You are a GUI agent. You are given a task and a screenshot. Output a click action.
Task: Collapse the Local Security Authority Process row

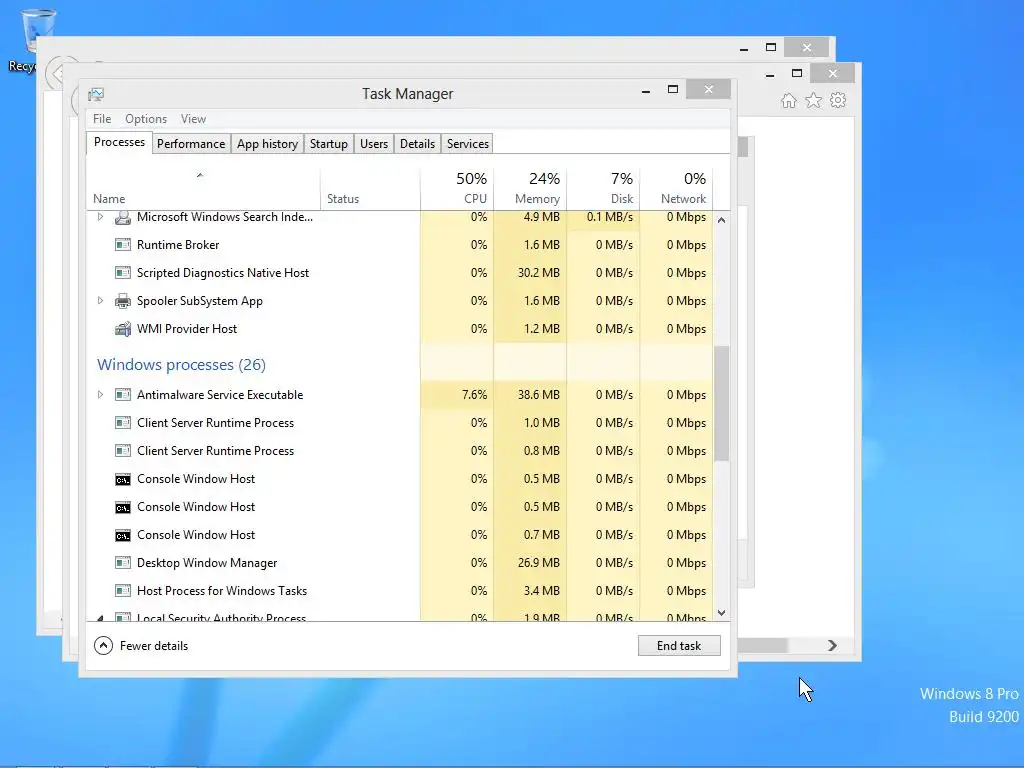(x=100, y=617)
